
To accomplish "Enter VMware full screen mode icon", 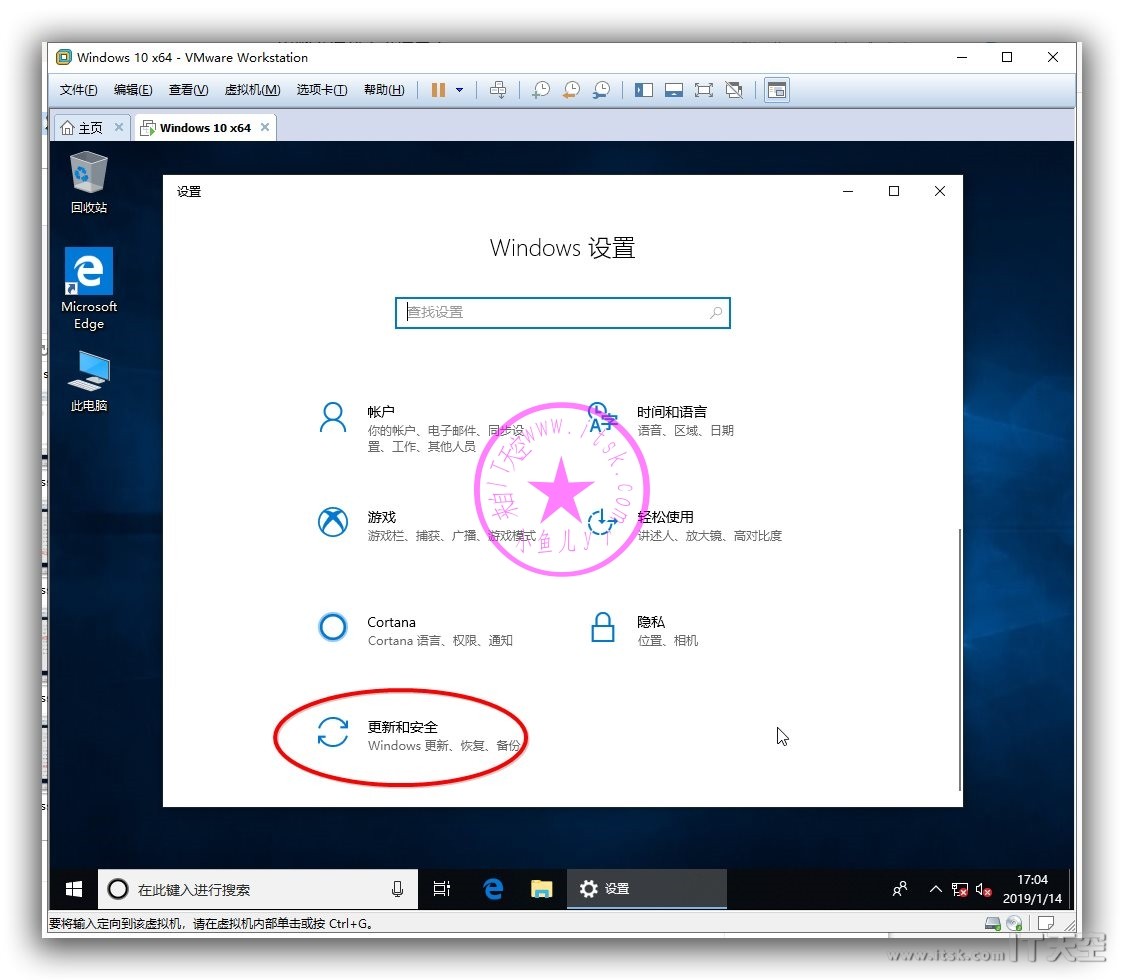I will pyautogui.click(x=704, y=90).
